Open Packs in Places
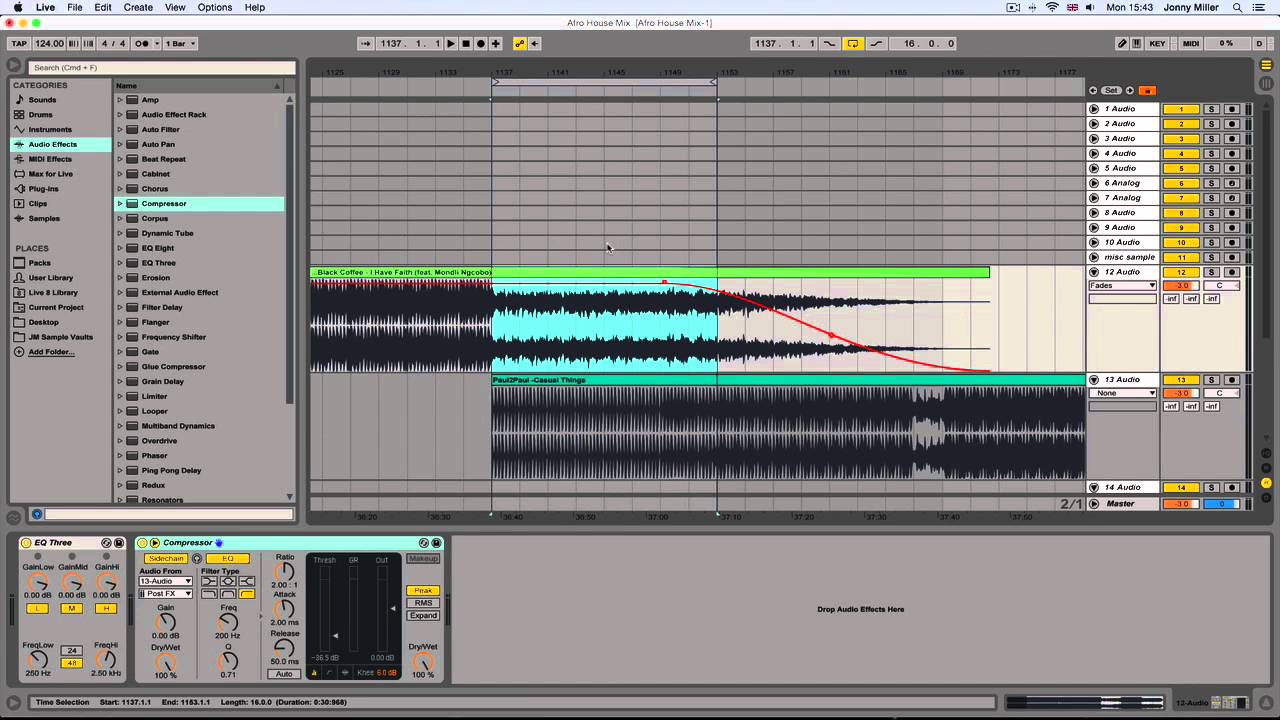 39,263
